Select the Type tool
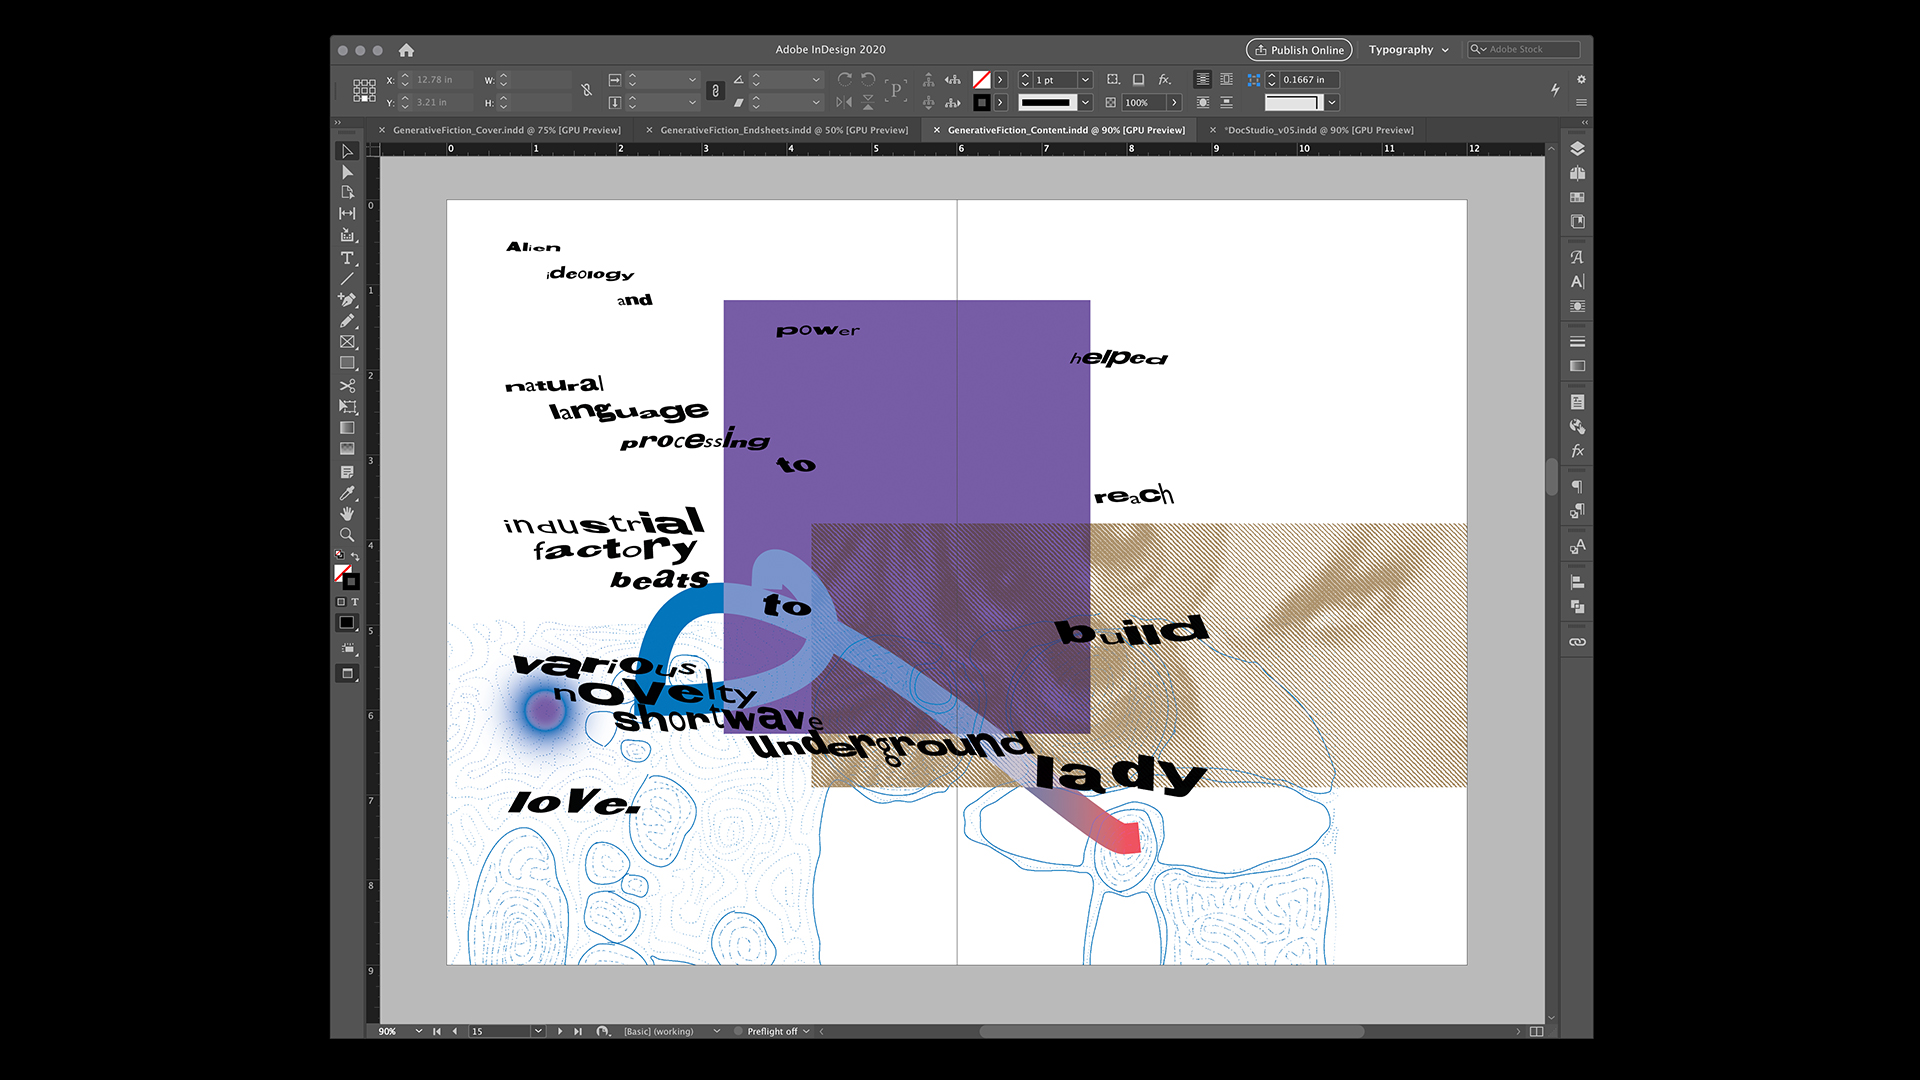This screenshot has height=1080, width=1920. 347,258
